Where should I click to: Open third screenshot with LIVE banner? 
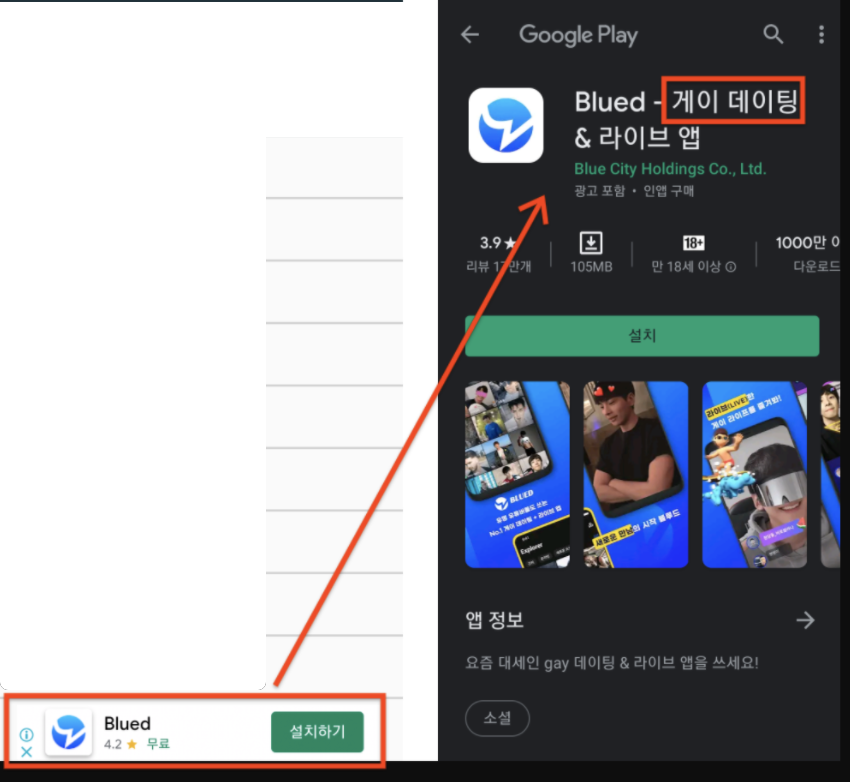[754, 474]
